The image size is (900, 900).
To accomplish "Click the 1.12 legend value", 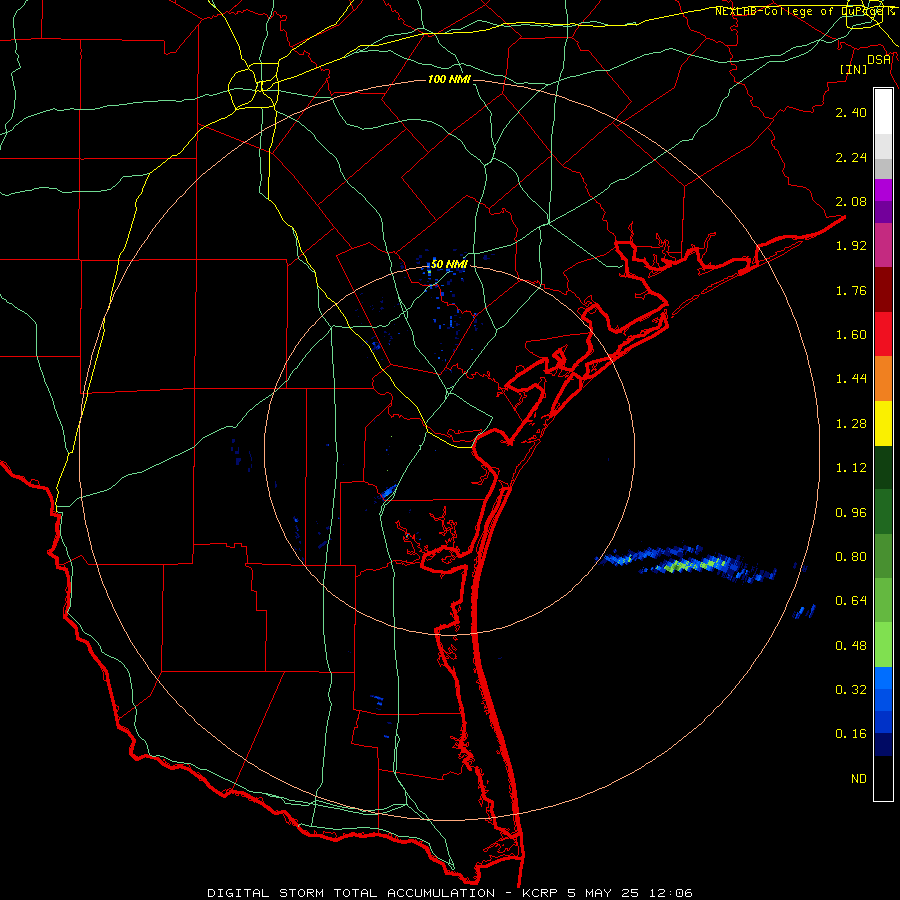I will pyautogui.click(x=851, y=468).
